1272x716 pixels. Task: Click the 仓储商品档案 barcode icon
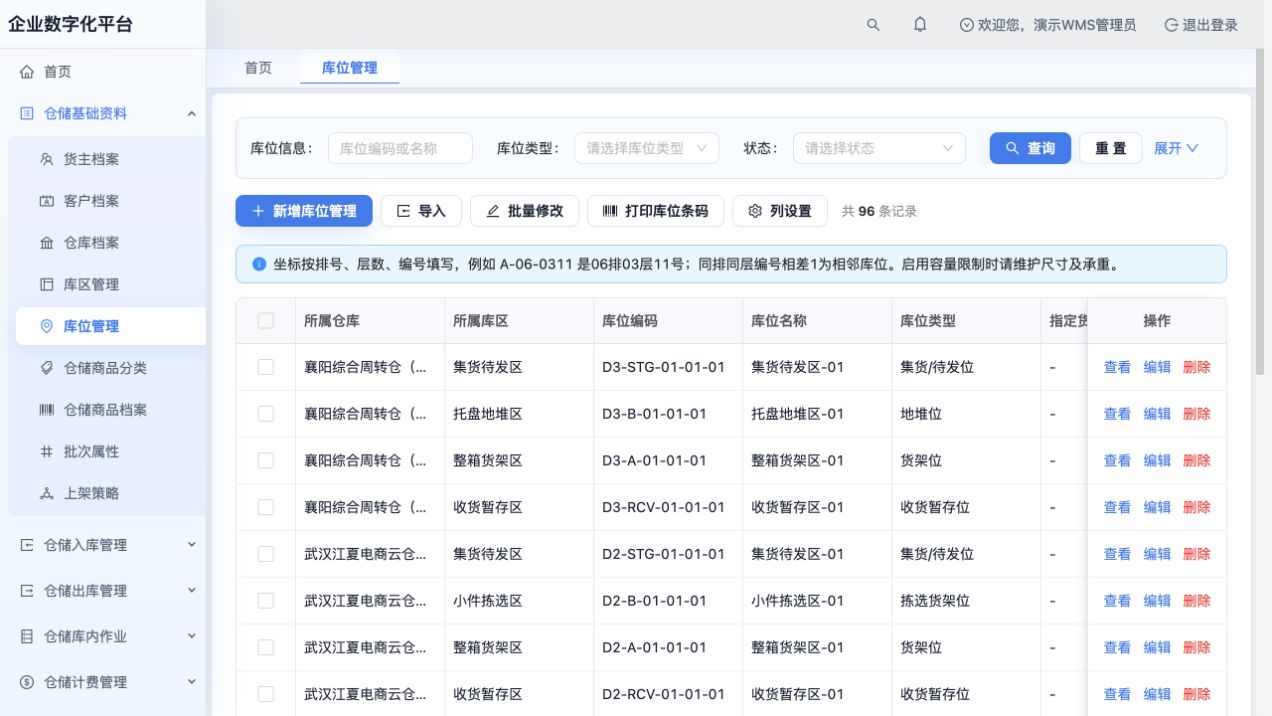pos(46,410)
